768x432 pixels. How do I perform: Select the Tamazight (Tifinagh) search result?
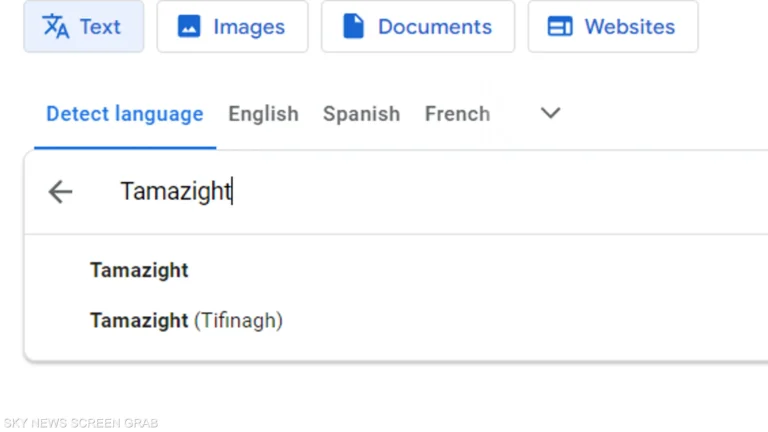pyautogui.click(x=186, y=321)
